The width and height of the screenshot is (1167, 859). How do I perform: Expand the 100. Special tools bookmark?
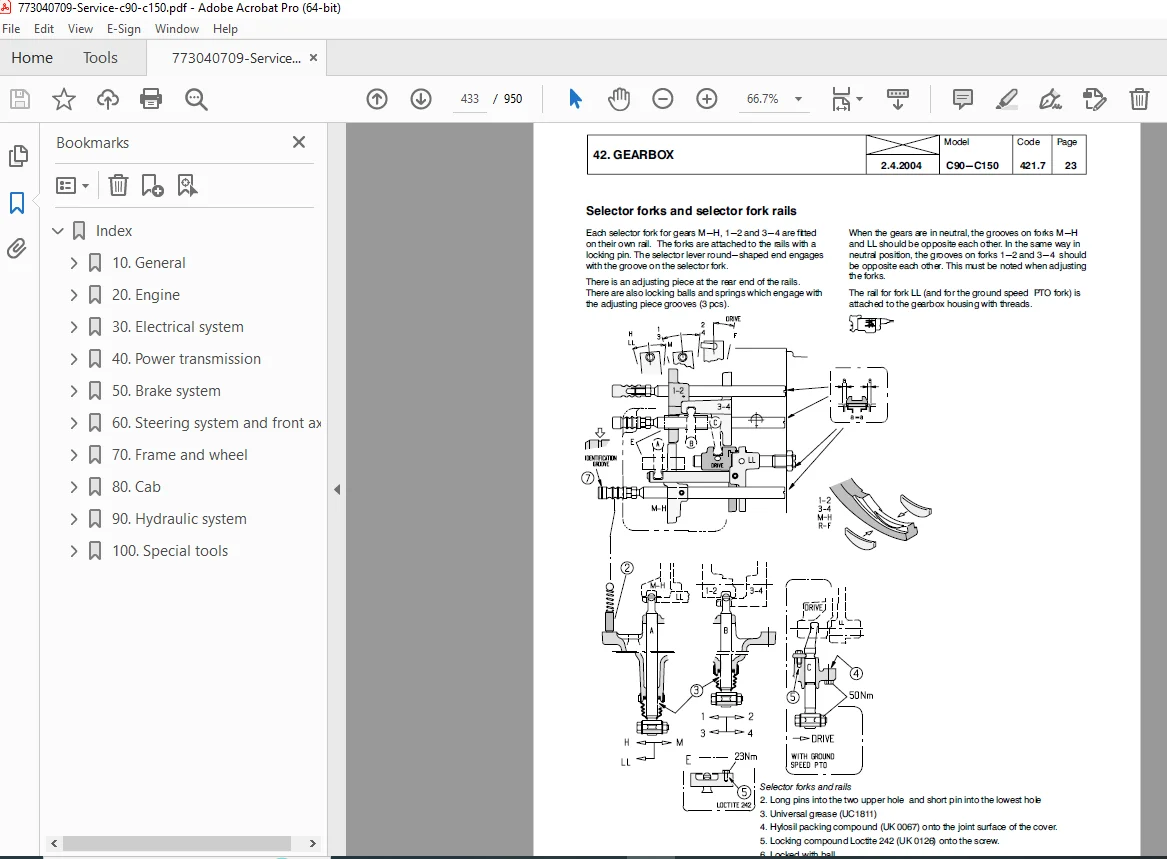pos(74,551)
